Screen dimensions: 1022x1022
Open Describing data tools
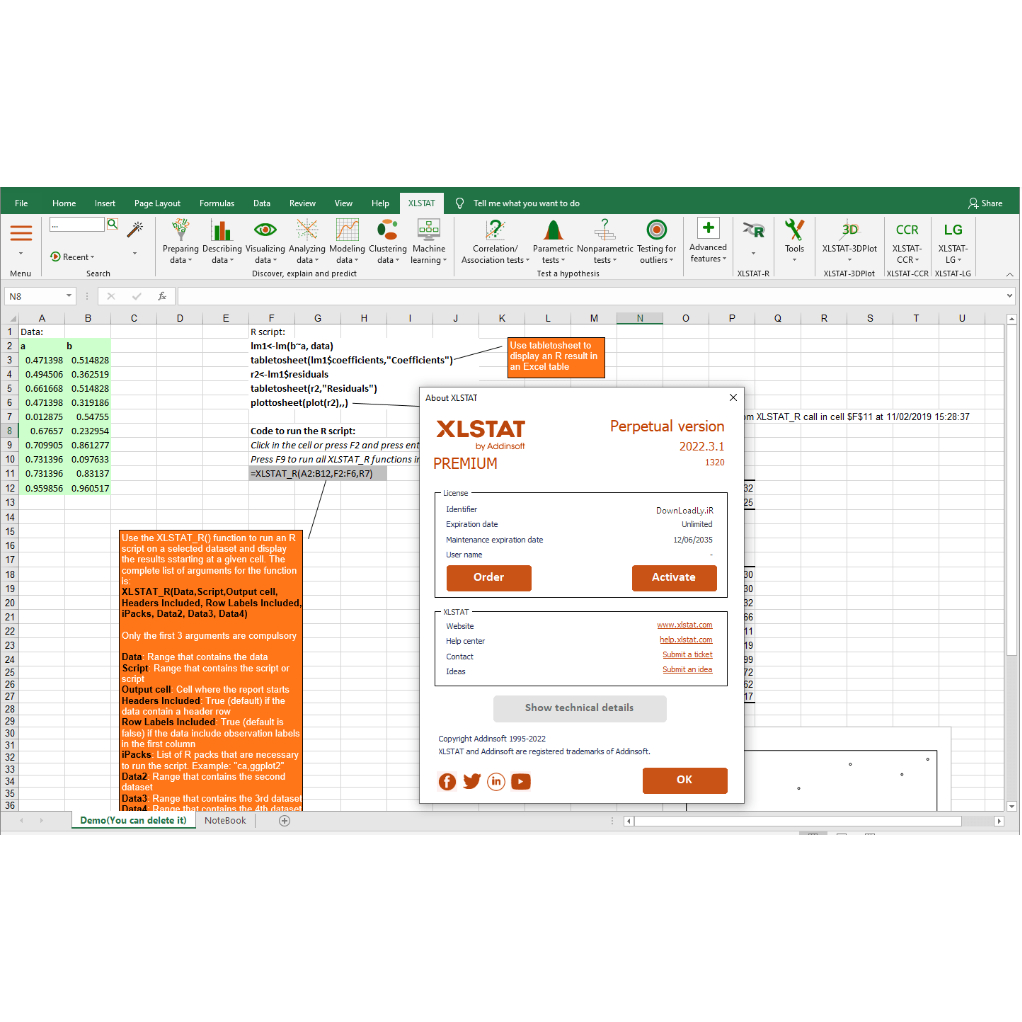click(x=222, y=242)
